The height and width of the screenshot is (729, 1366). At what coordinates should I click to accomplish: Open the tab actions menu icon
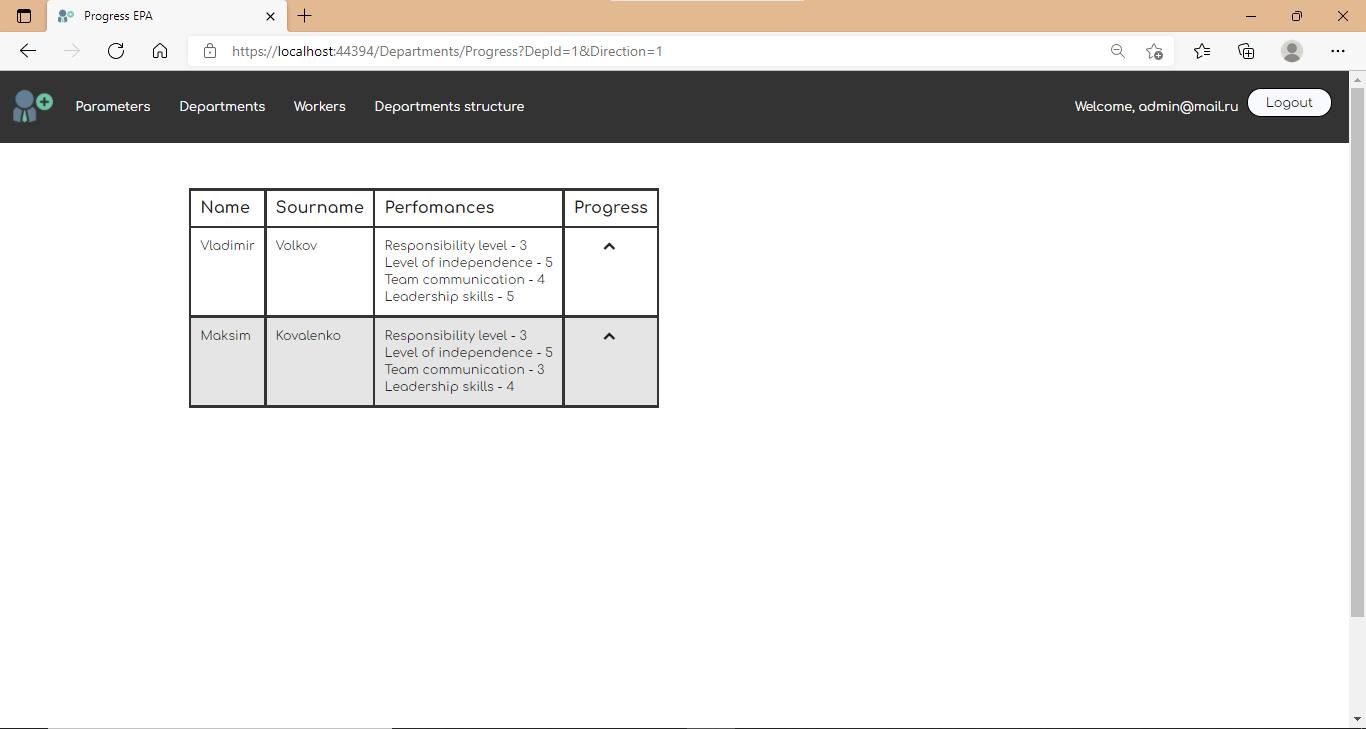[x=24, y=16]
